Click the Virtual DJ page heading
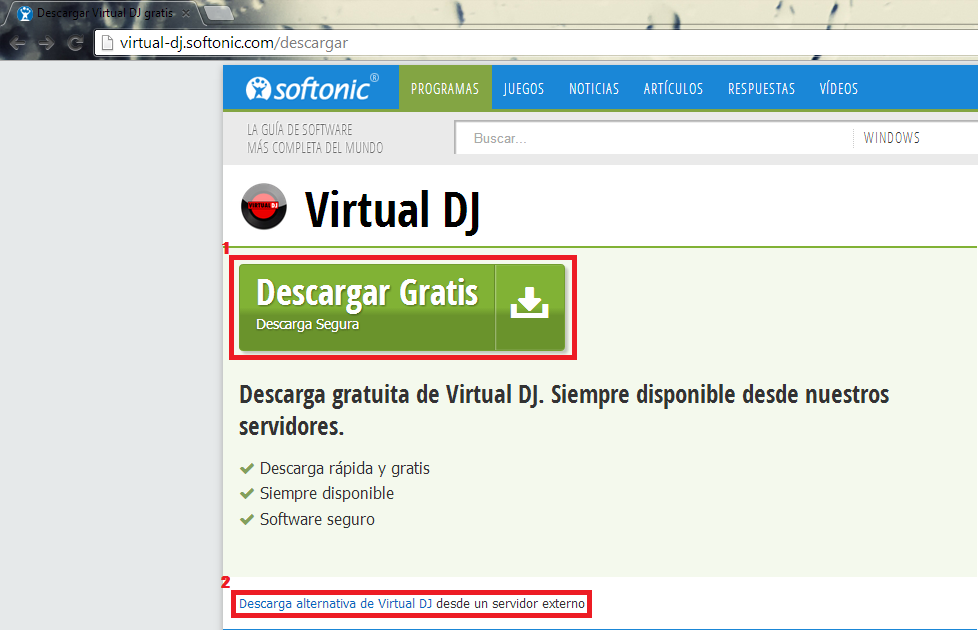Screen dimensions: 978x630 click(392, 210)
